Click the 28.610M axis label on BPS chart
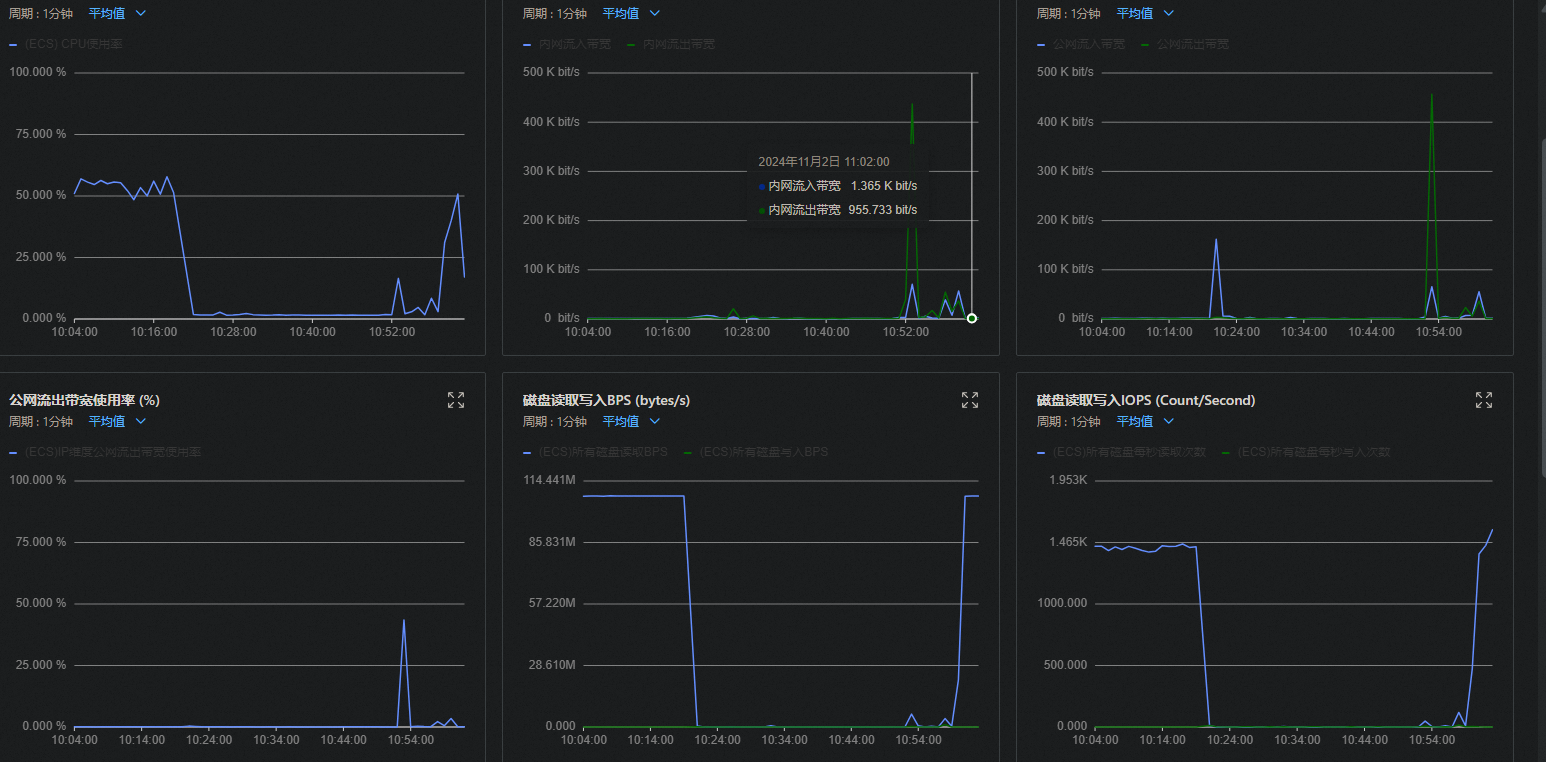Viewport: 1546px width, 762px height. (552, 665)
